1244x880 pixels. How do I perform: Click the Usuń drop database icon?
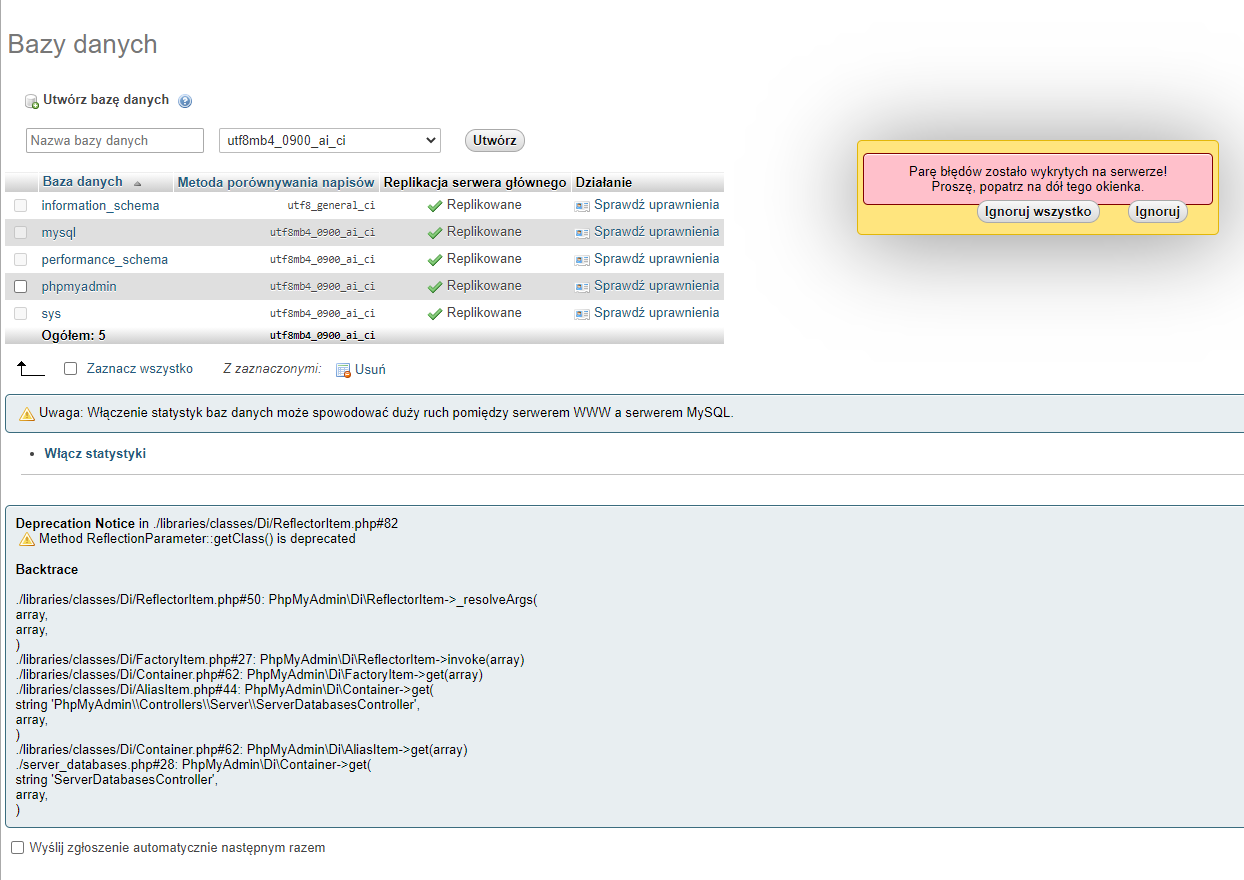[343, 370]
